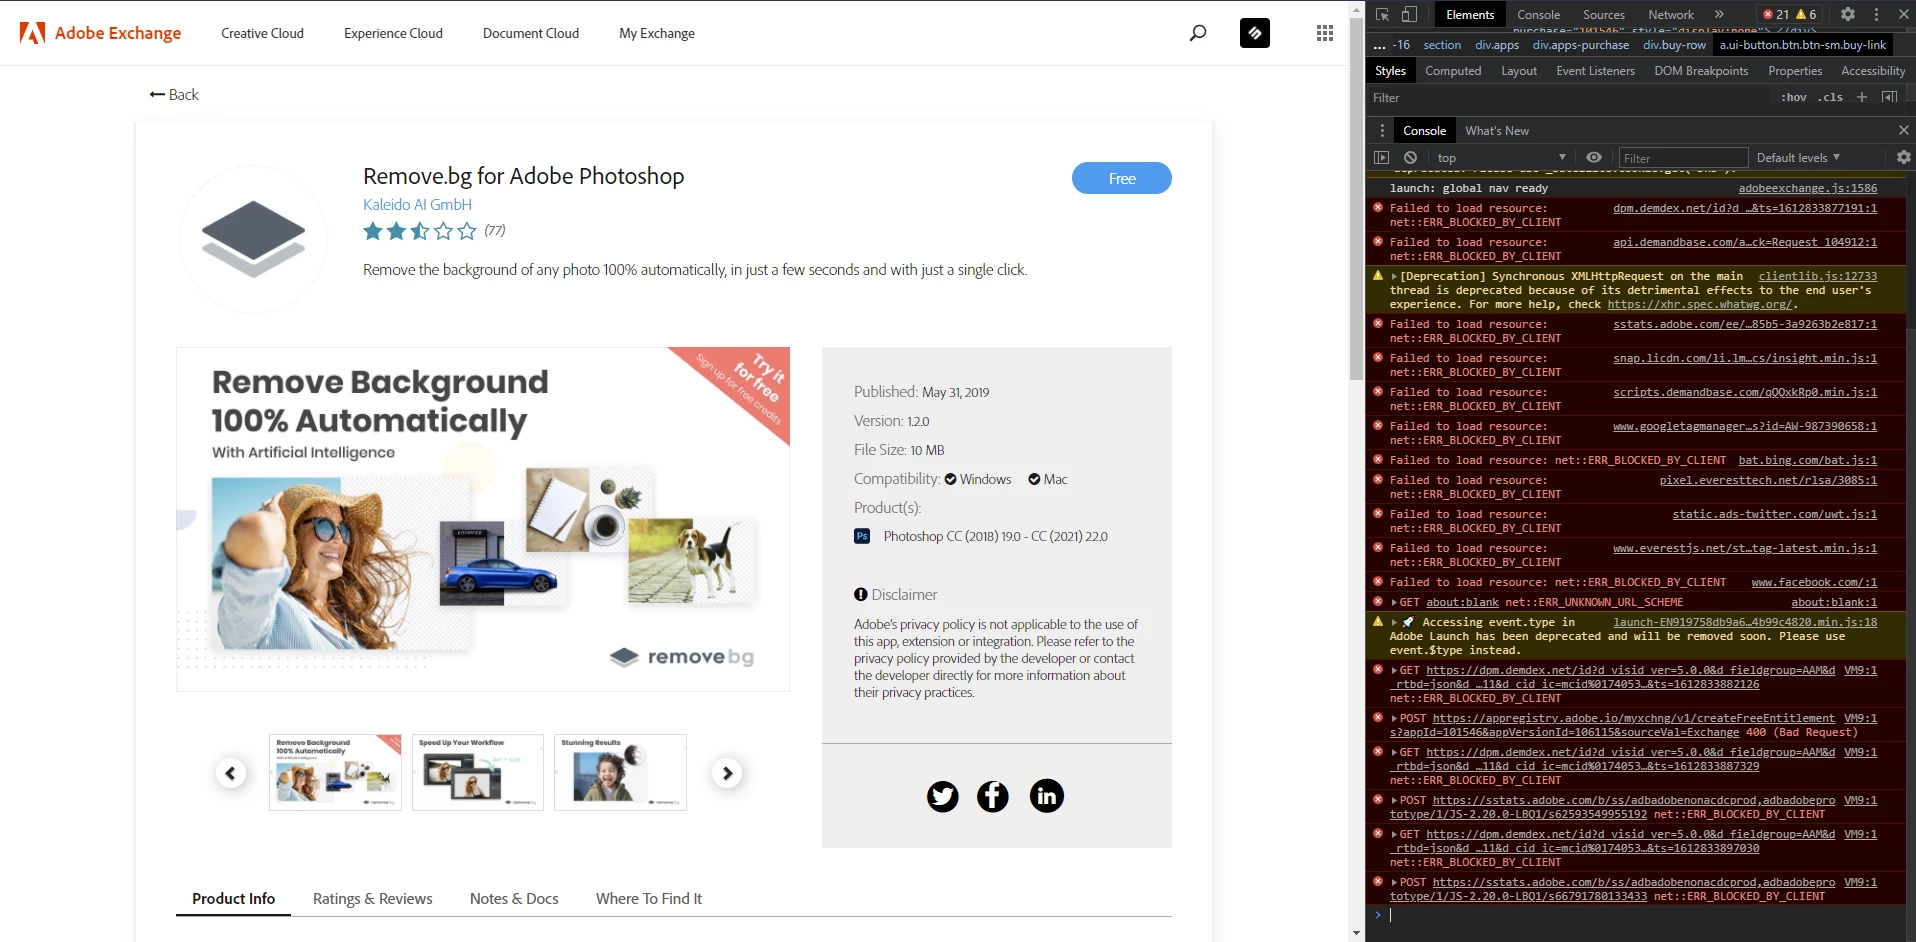Open DevTools customize three-dot menu

point(1876,14)
